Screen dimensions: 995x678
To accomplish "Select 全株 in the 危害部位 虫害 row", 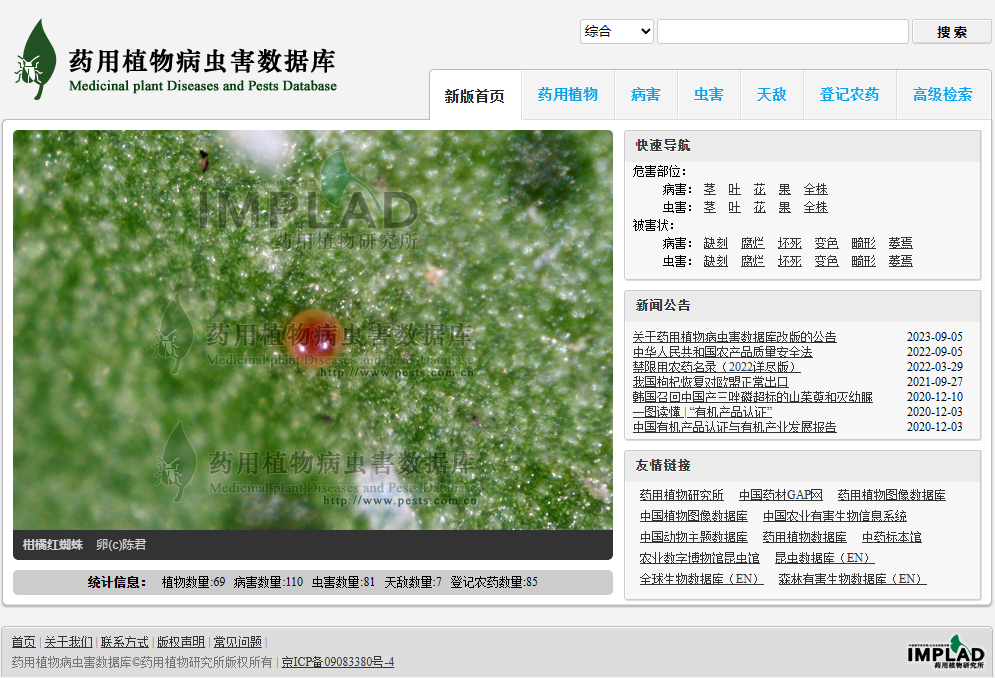I will click(x=816, y=207).
